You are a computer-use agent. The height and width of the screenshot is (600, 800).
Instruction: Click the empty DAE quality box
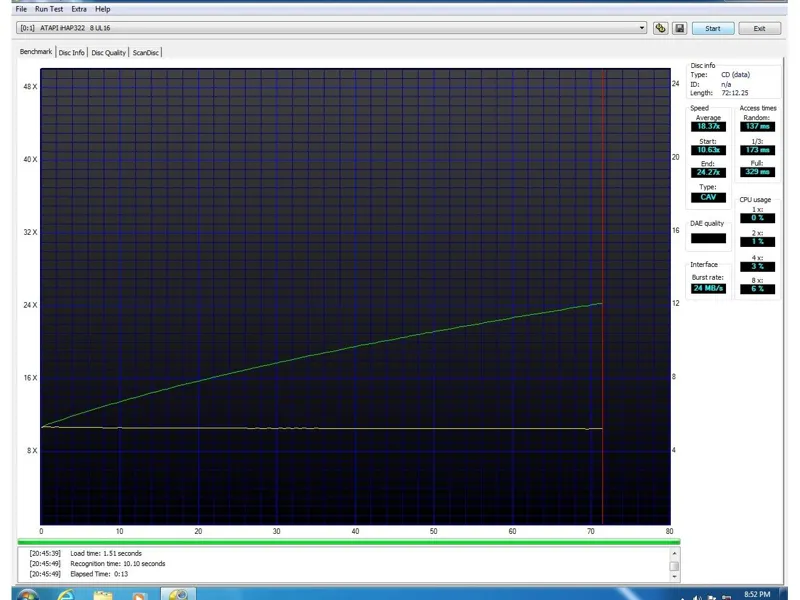pyautogui.click(x=708, y=238)
